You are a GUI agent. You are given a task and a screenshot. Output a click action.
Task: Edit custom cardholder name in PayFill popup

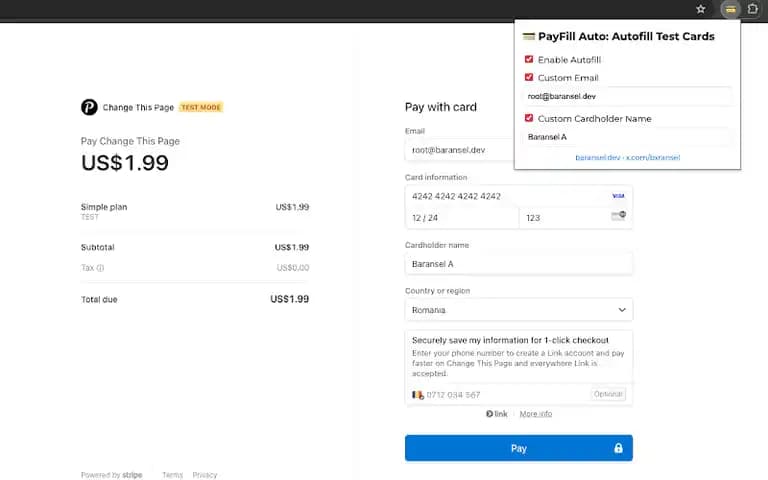point(628,137)
